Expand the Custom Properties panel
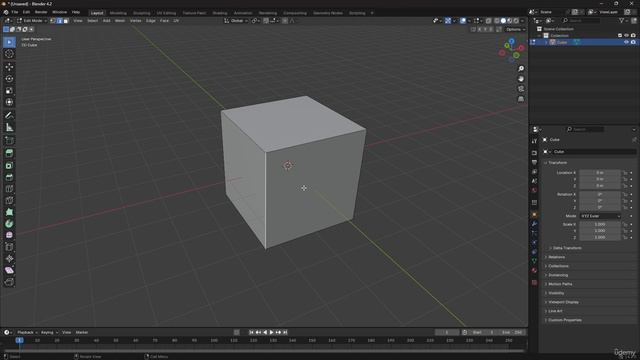 [564, 320]
